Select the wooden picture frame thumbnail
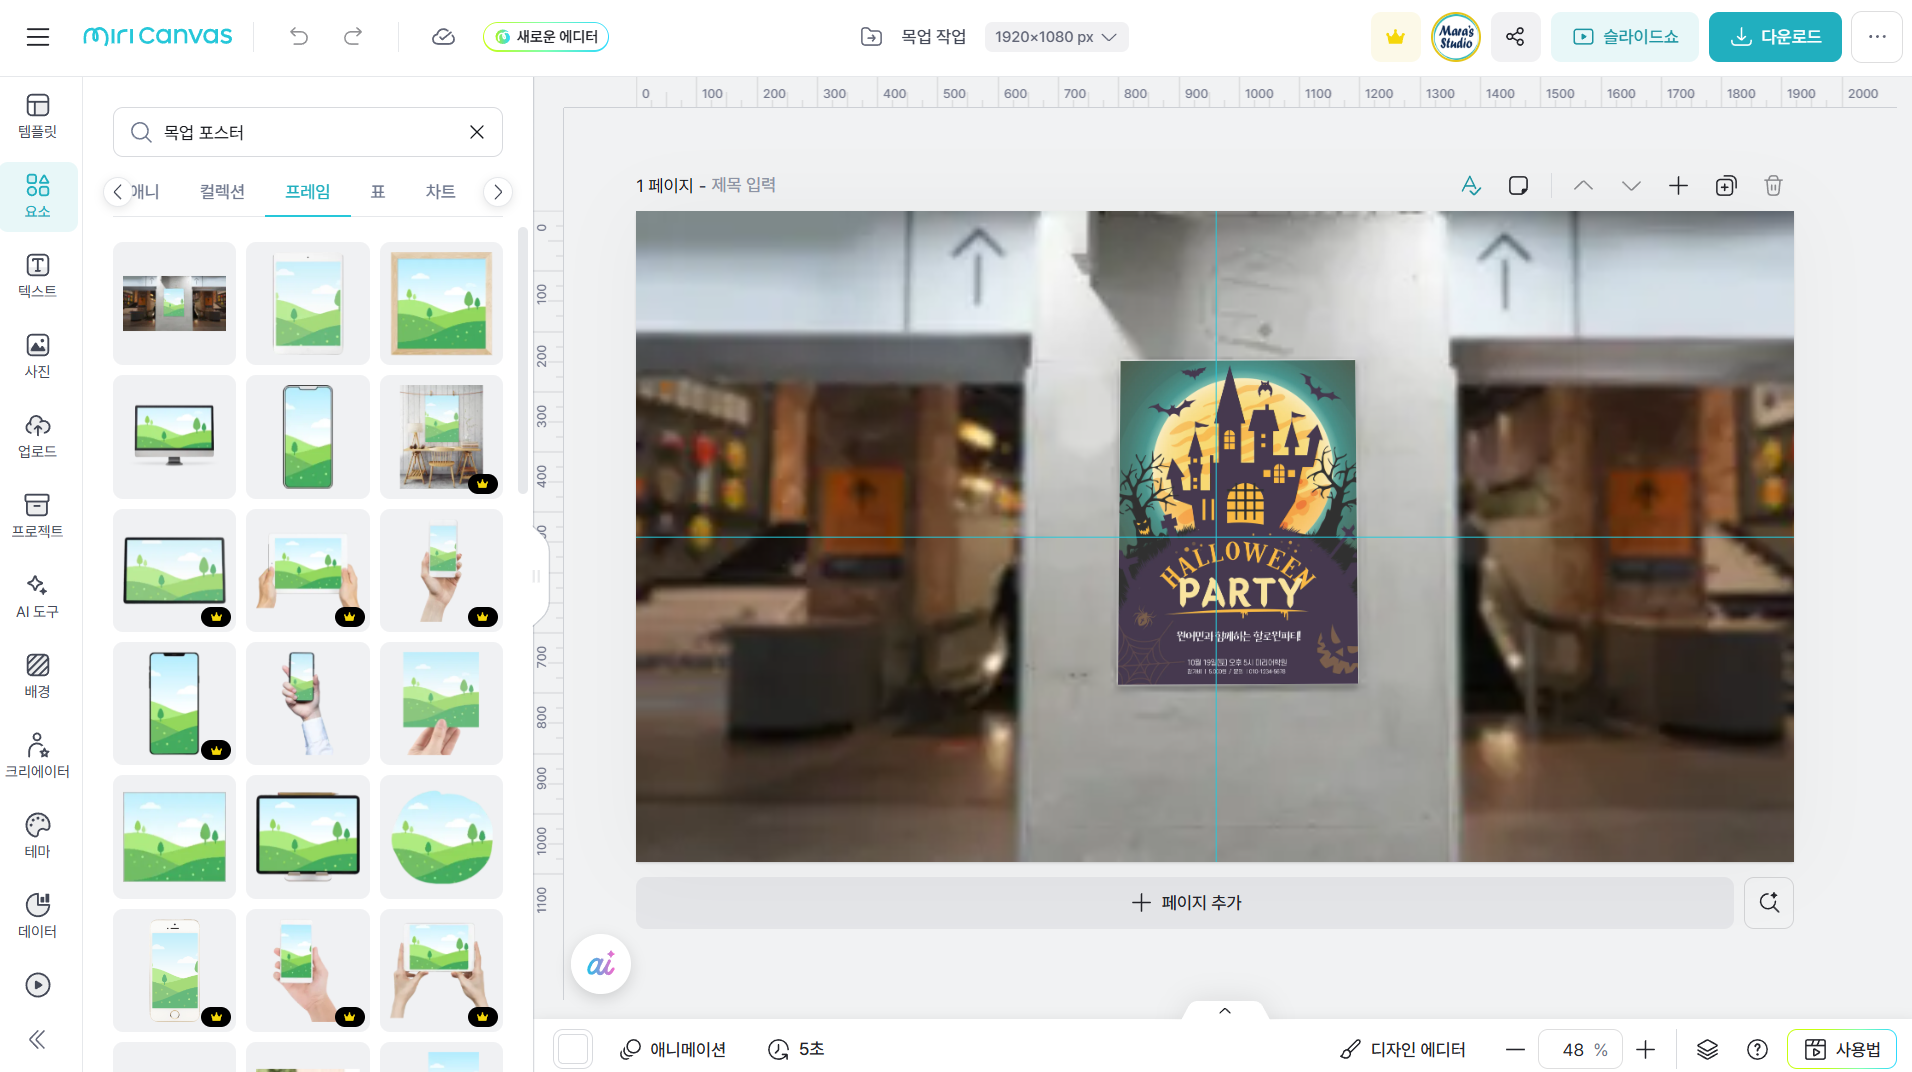1912x1072 pixels. 441,303
